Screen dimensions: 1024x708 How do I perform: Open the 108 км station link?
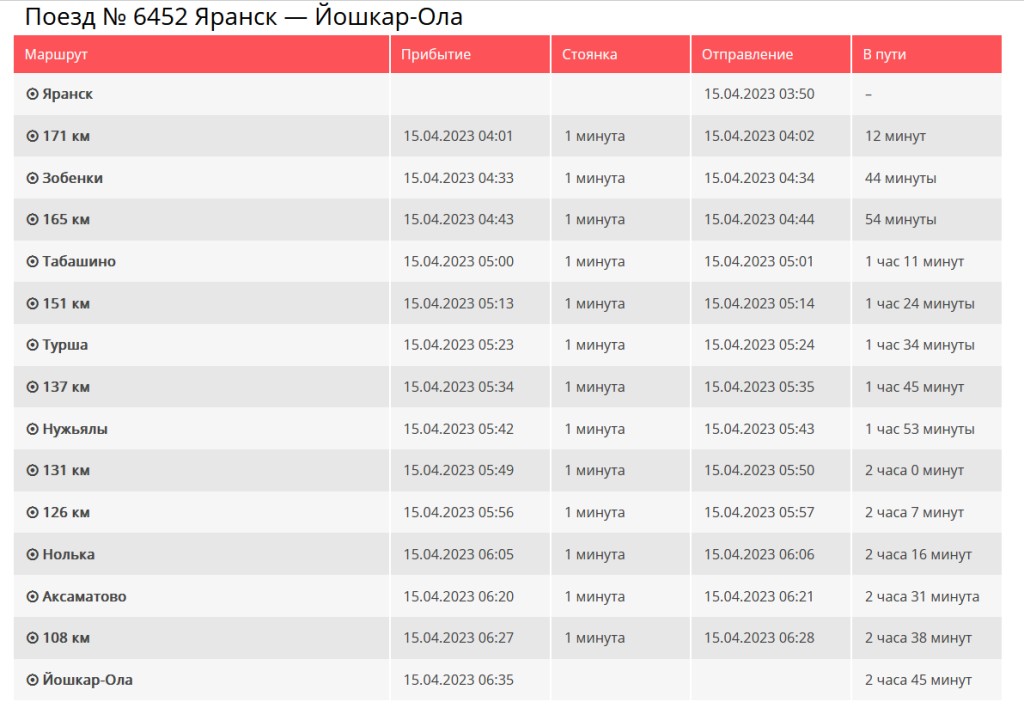[x=66, y=638]
